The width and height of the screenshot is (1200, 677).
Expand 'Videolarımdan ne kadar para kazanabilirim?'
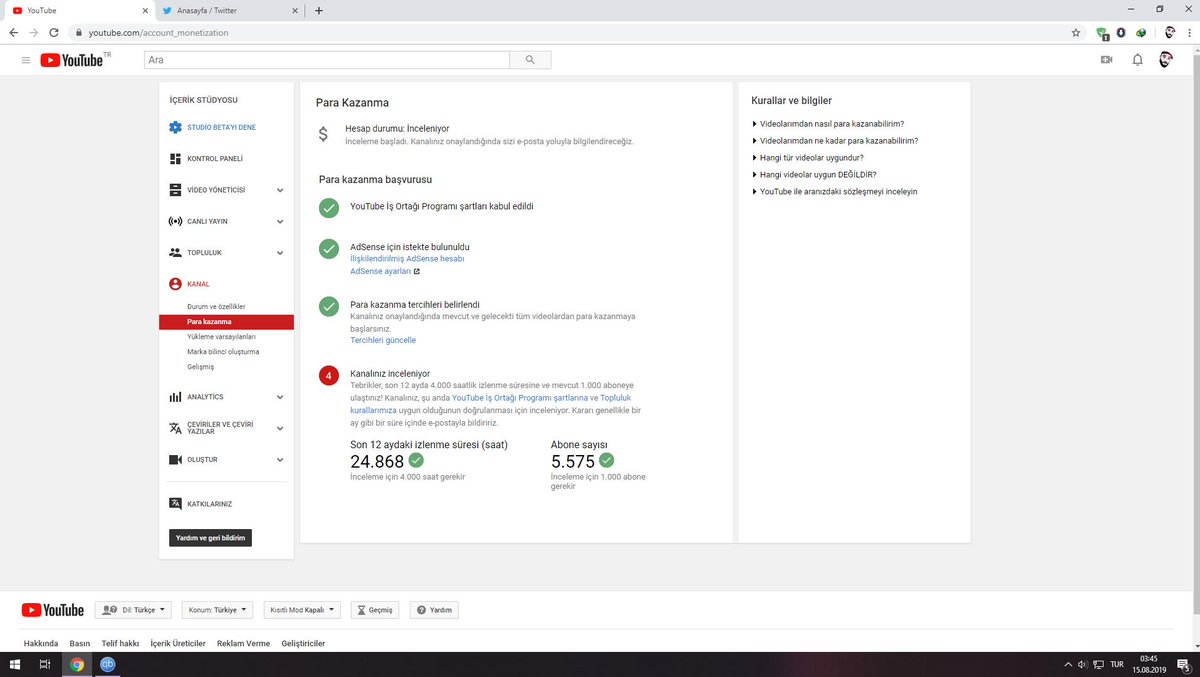(835, 141)
